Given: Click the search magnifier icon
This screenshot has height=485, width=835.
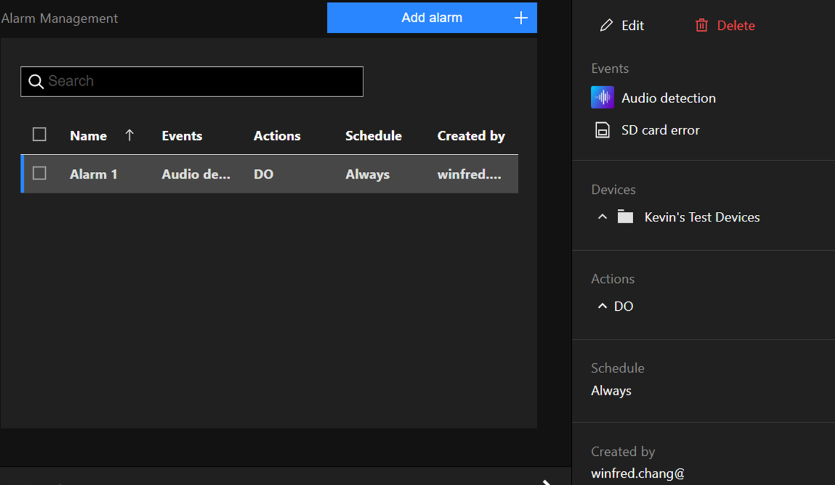Looking at the screenshot, I should pyautogui.click(x=36, y=82).
